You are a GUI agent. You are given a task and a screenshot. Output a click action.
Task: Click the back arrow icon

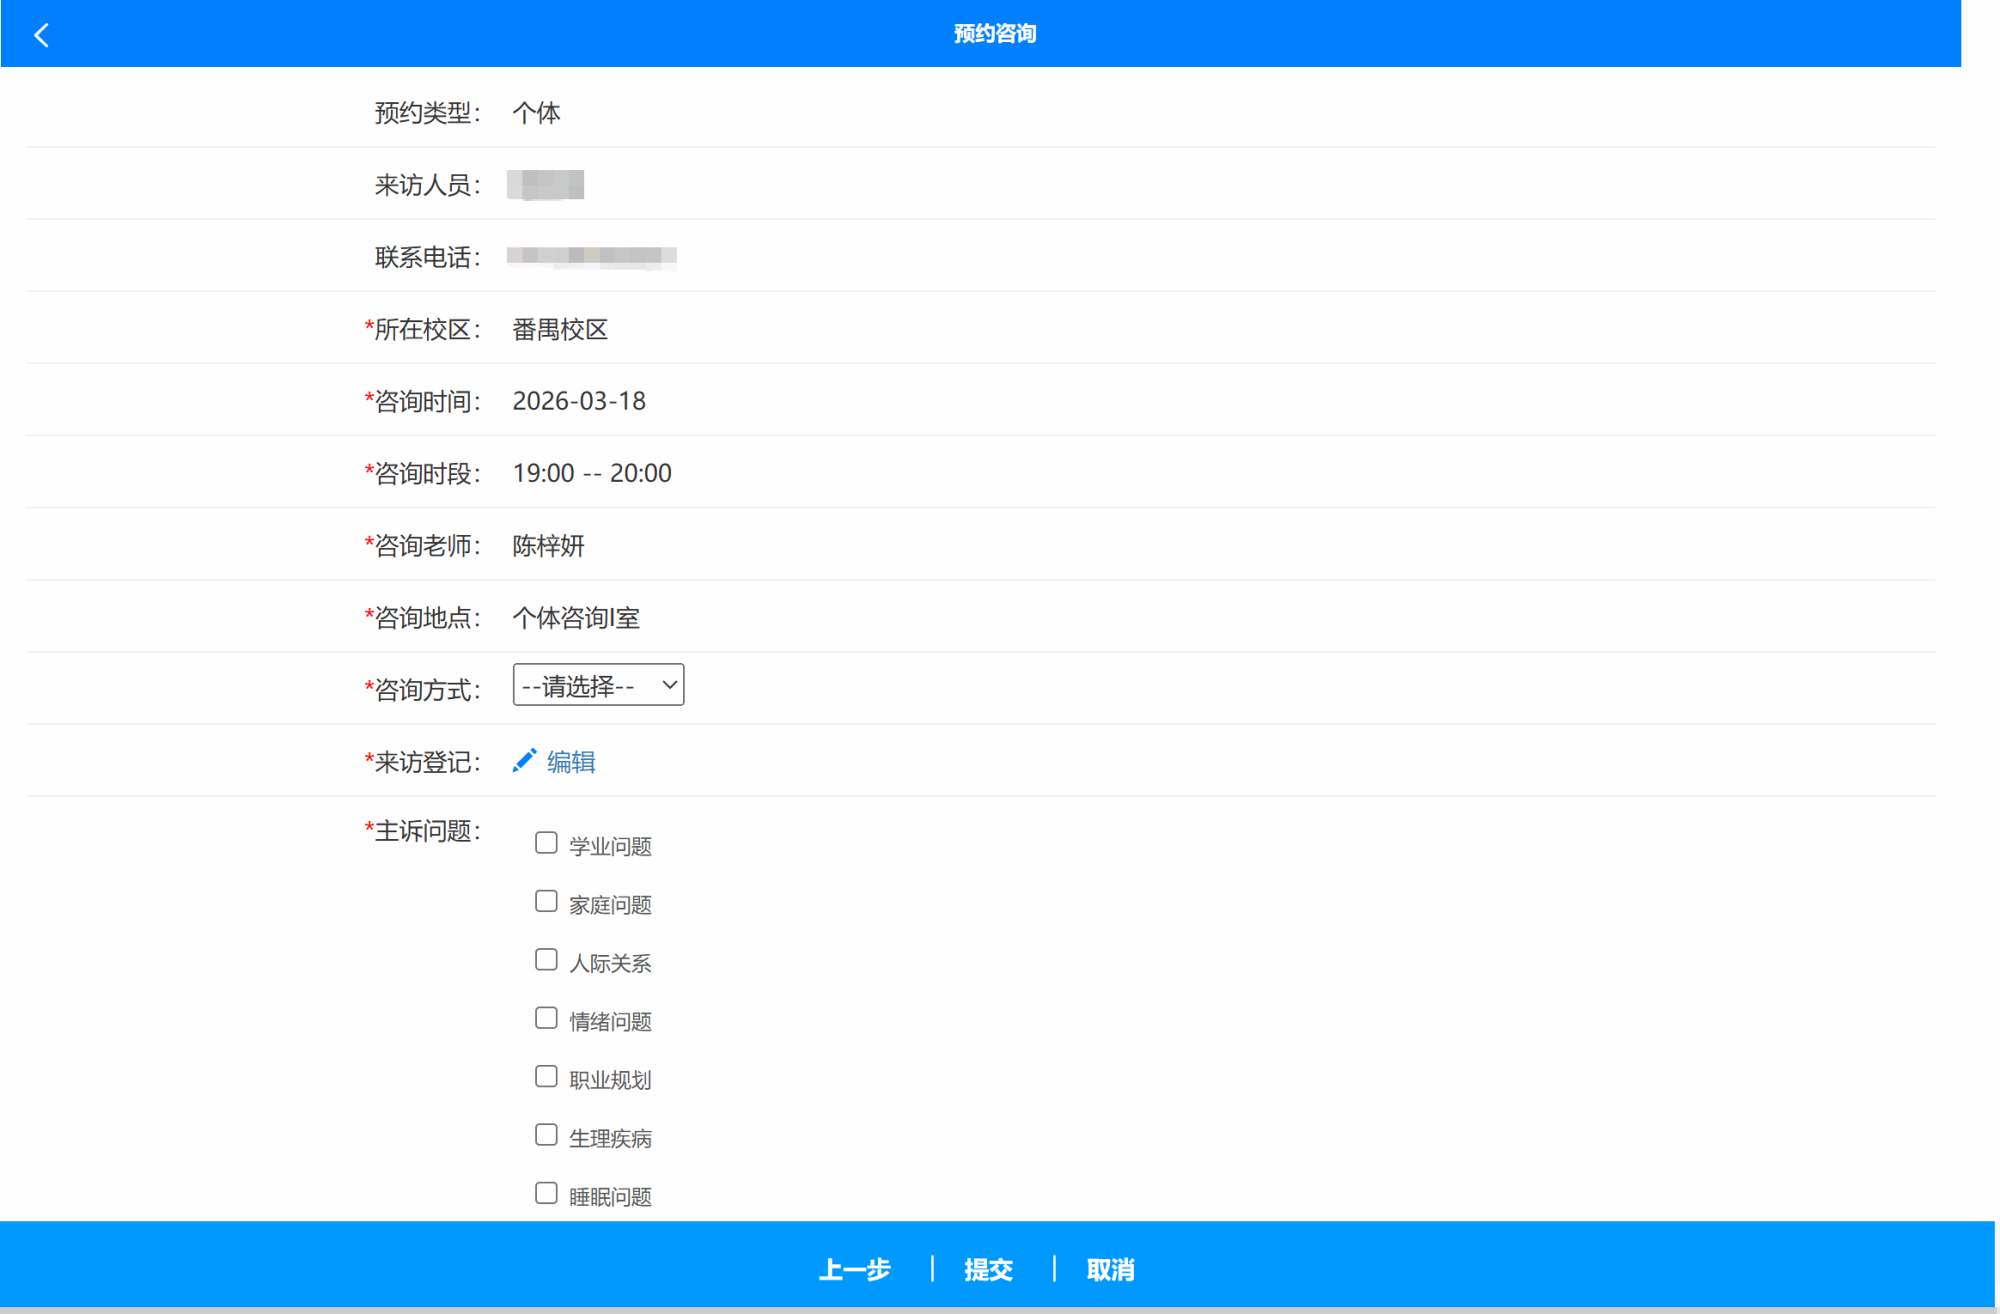(41, 35)
